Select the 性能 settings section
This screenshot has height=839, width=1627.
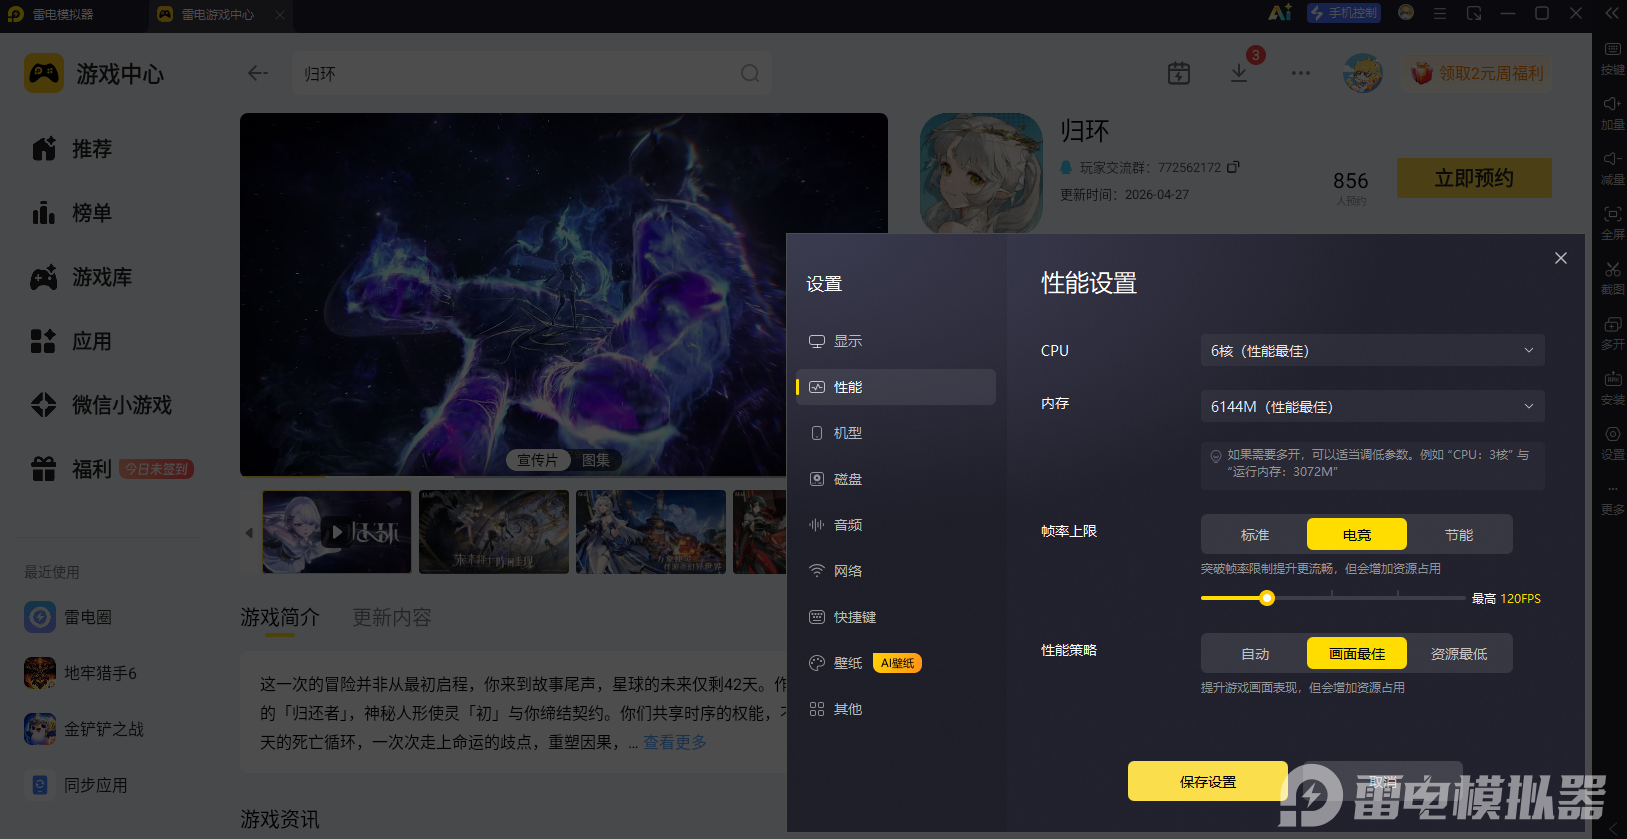tap(895, 387)
